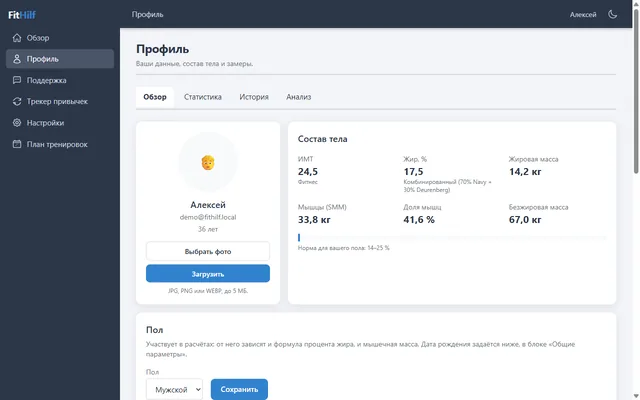640x400 pixels.
Task: Click the person icon next to Профиль
Action: tap(17, 59)
